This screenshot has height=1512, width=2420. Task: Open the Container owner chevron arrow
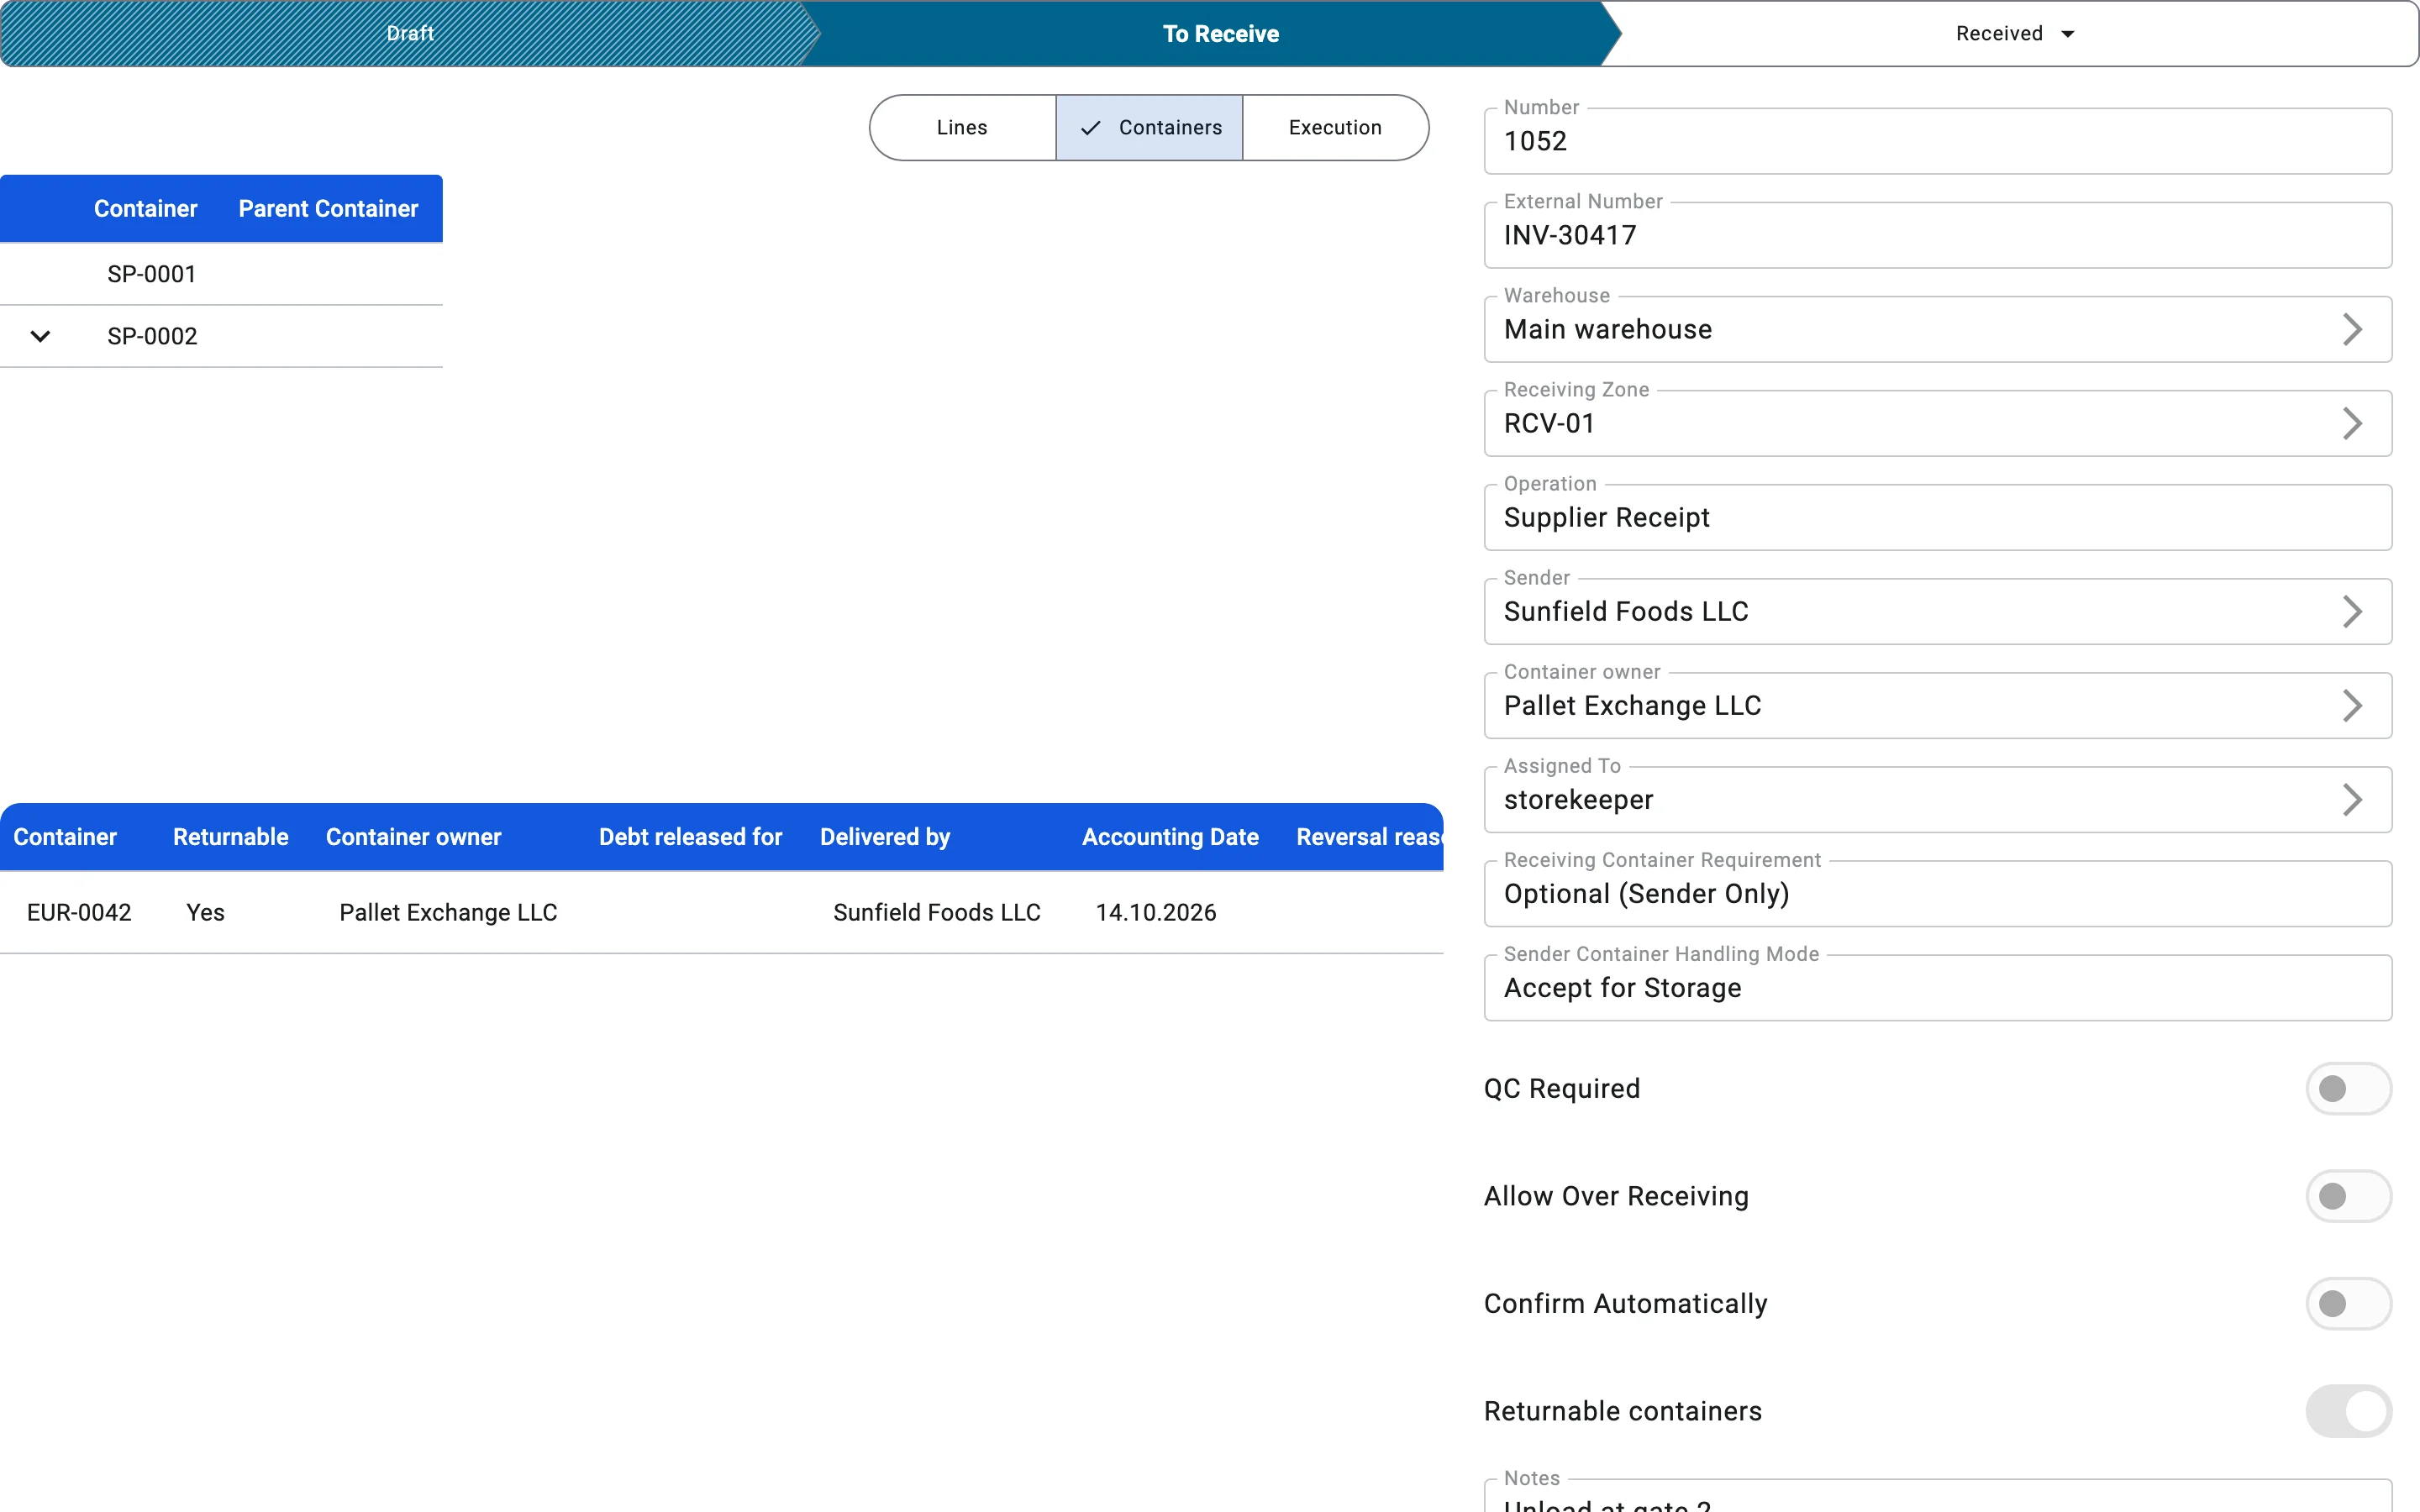(2352, 705)
